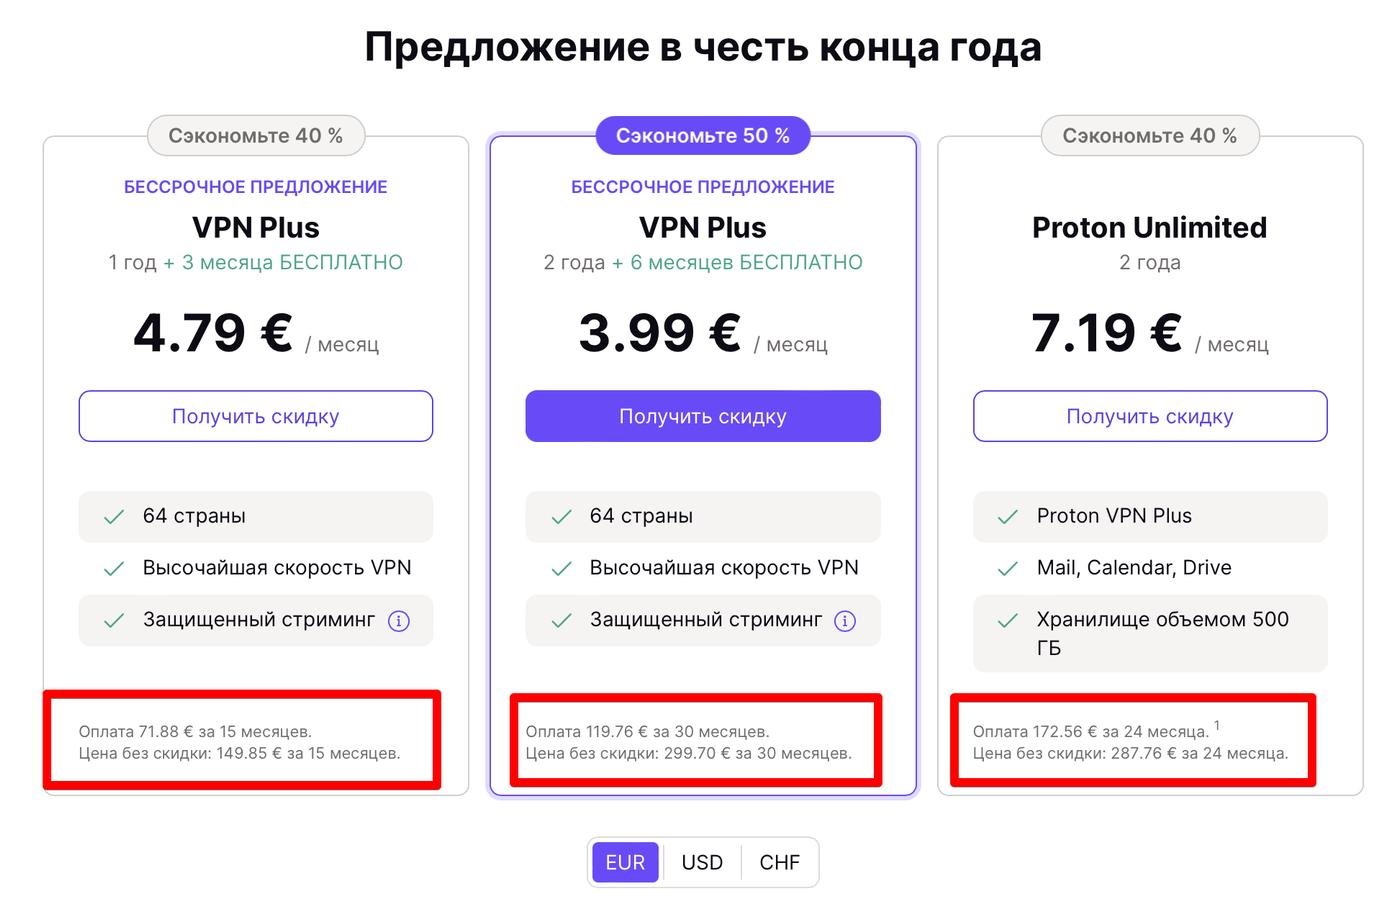Viewport: 1400px width, 914px height.
Task: Select CHF as the currency
Action: pyautogui.click(x=779, y=862)
